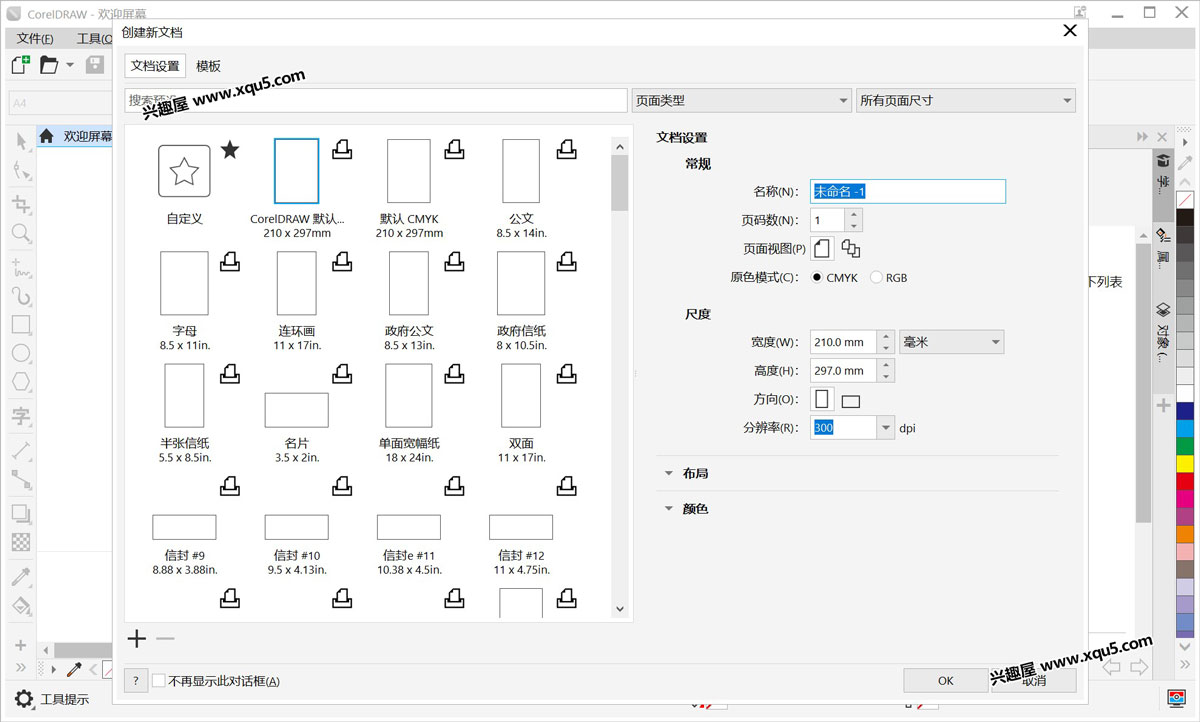Set landscape orientation
Image resolution: width=1200 pixels, height=722 pixels.
point(851,401)
